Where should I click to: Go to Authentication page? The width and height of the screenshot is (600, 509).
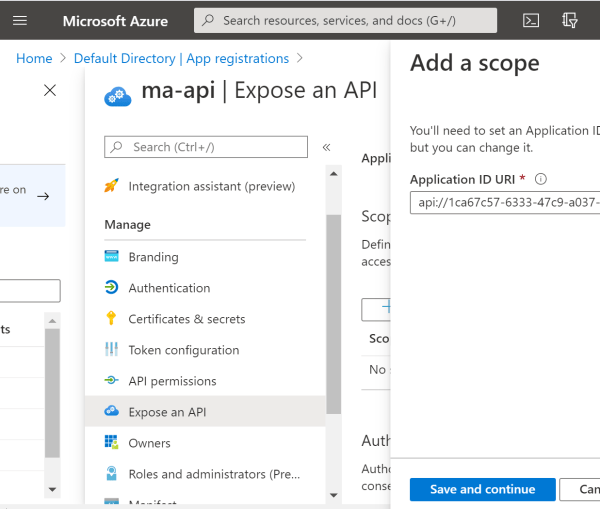(x=169, y=288)
